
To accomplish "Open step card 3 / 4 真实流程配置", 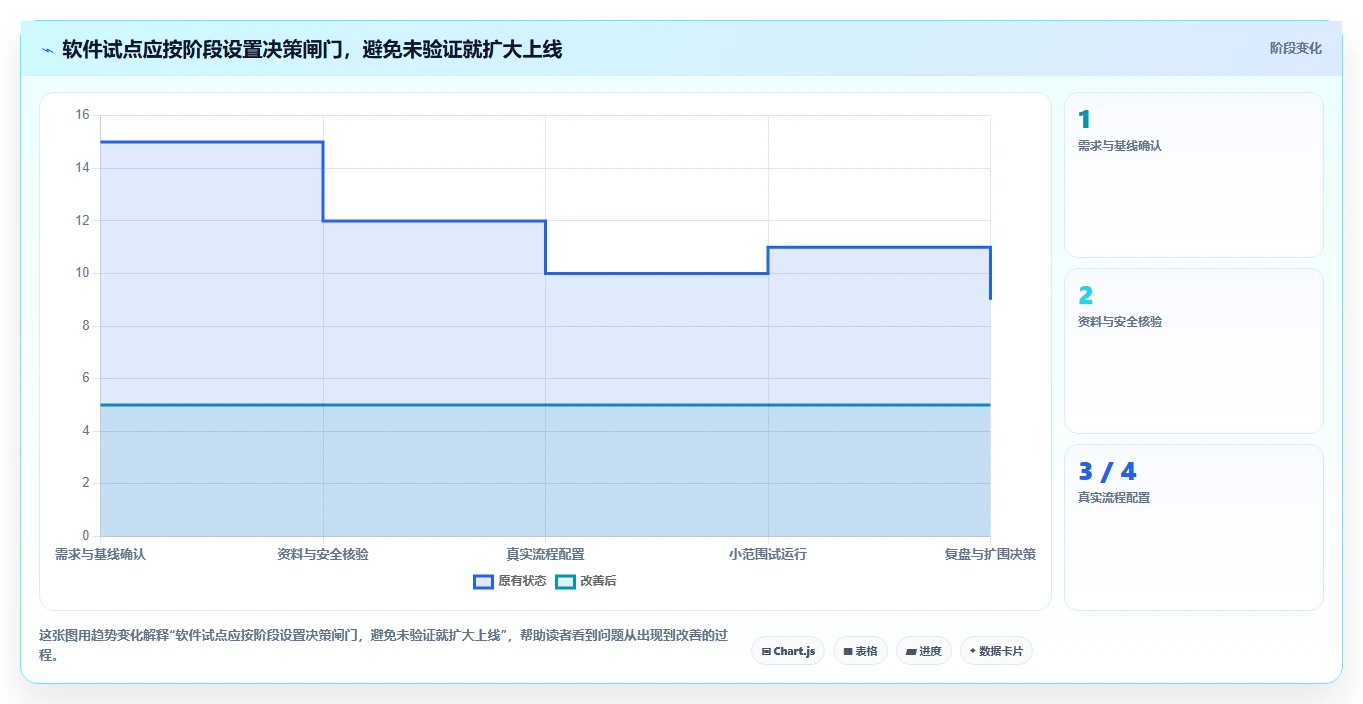I will point(1194,527).
